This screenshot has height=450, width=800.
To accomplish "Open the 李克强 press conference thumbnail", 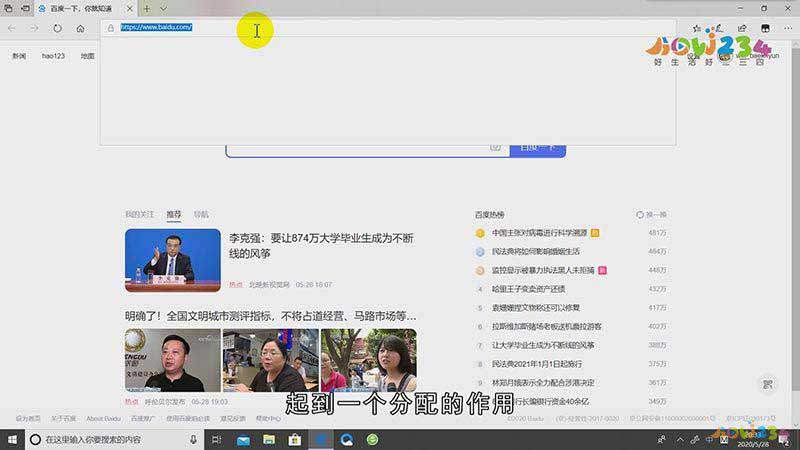I will [x=173, y=260].
